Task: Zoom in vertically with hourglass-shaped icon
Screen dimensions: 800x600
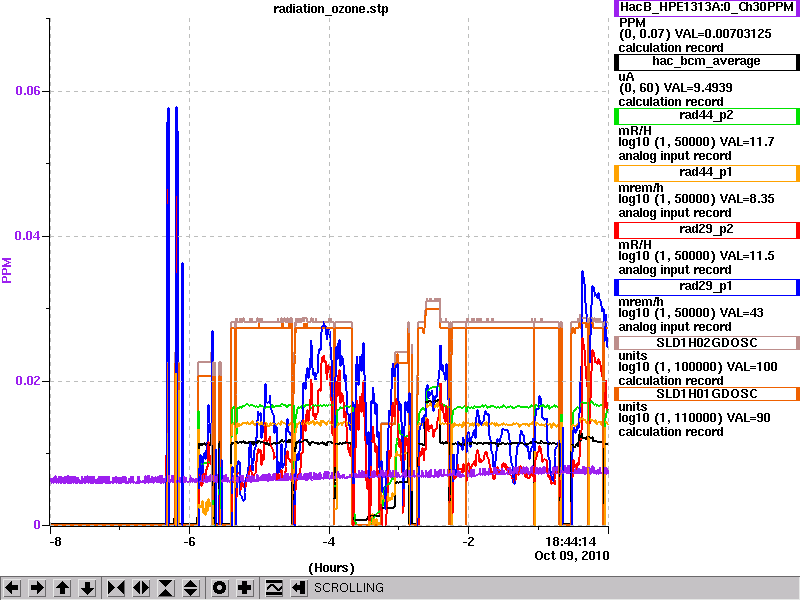Action: click(166, 588)
